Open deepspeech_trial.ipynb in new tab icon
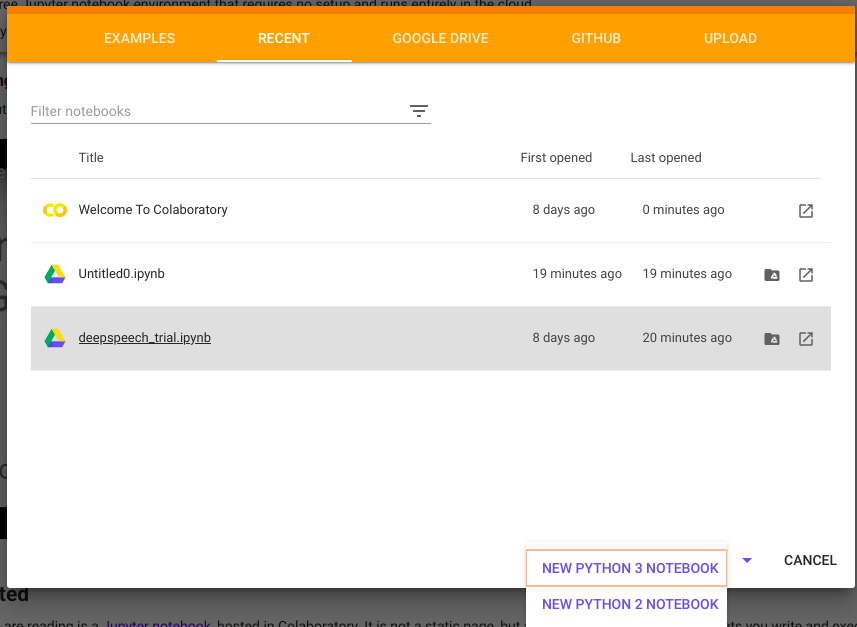The image size is (857, 627). pyautogui.click(x=806, y=339)
